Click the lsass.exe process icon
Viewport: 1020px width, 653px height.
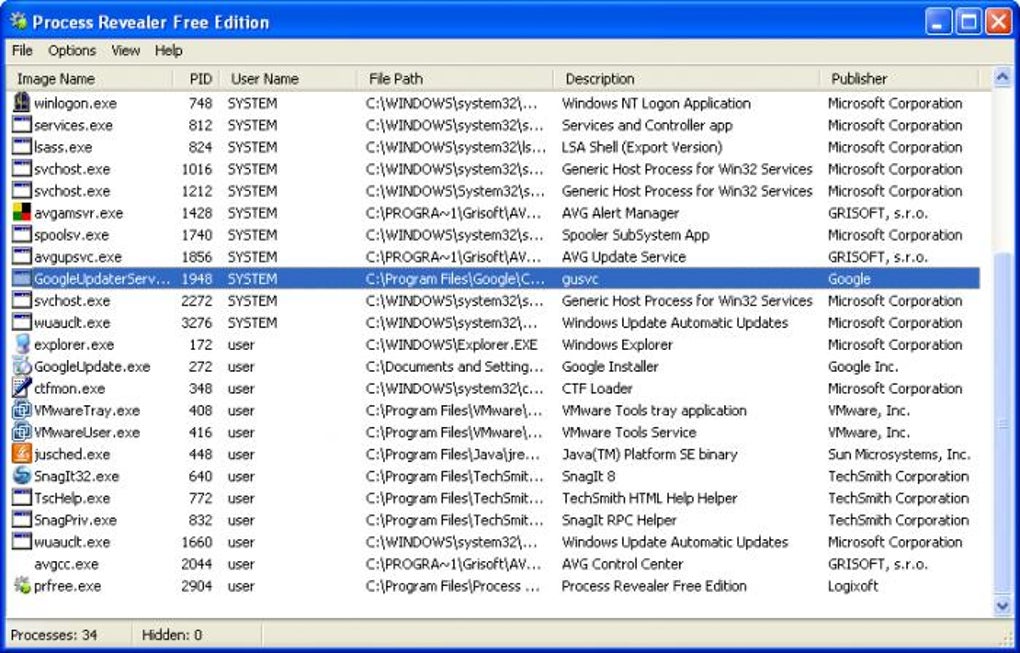coord(21,147)
